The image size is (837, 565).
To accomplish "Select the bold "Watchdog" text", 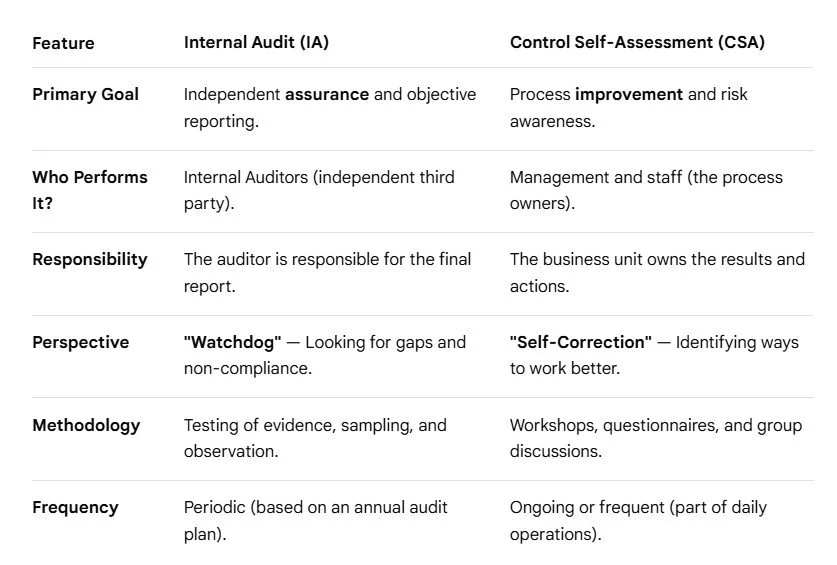I will coord(232,342).
